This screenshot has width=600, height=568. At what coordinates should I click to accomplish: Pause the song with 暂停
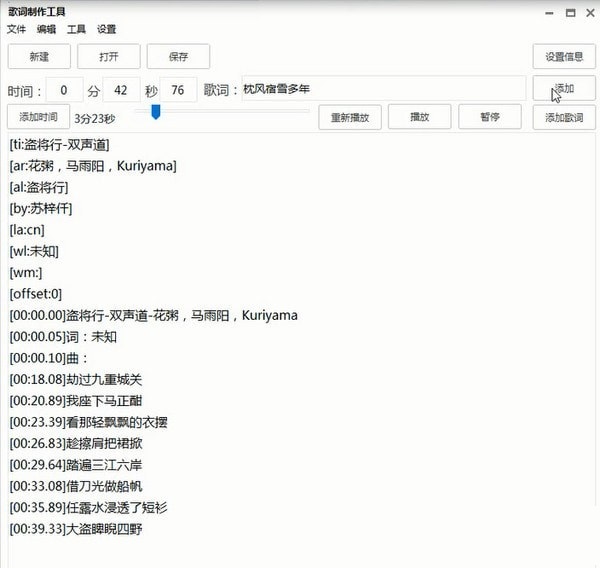(489, 117)
